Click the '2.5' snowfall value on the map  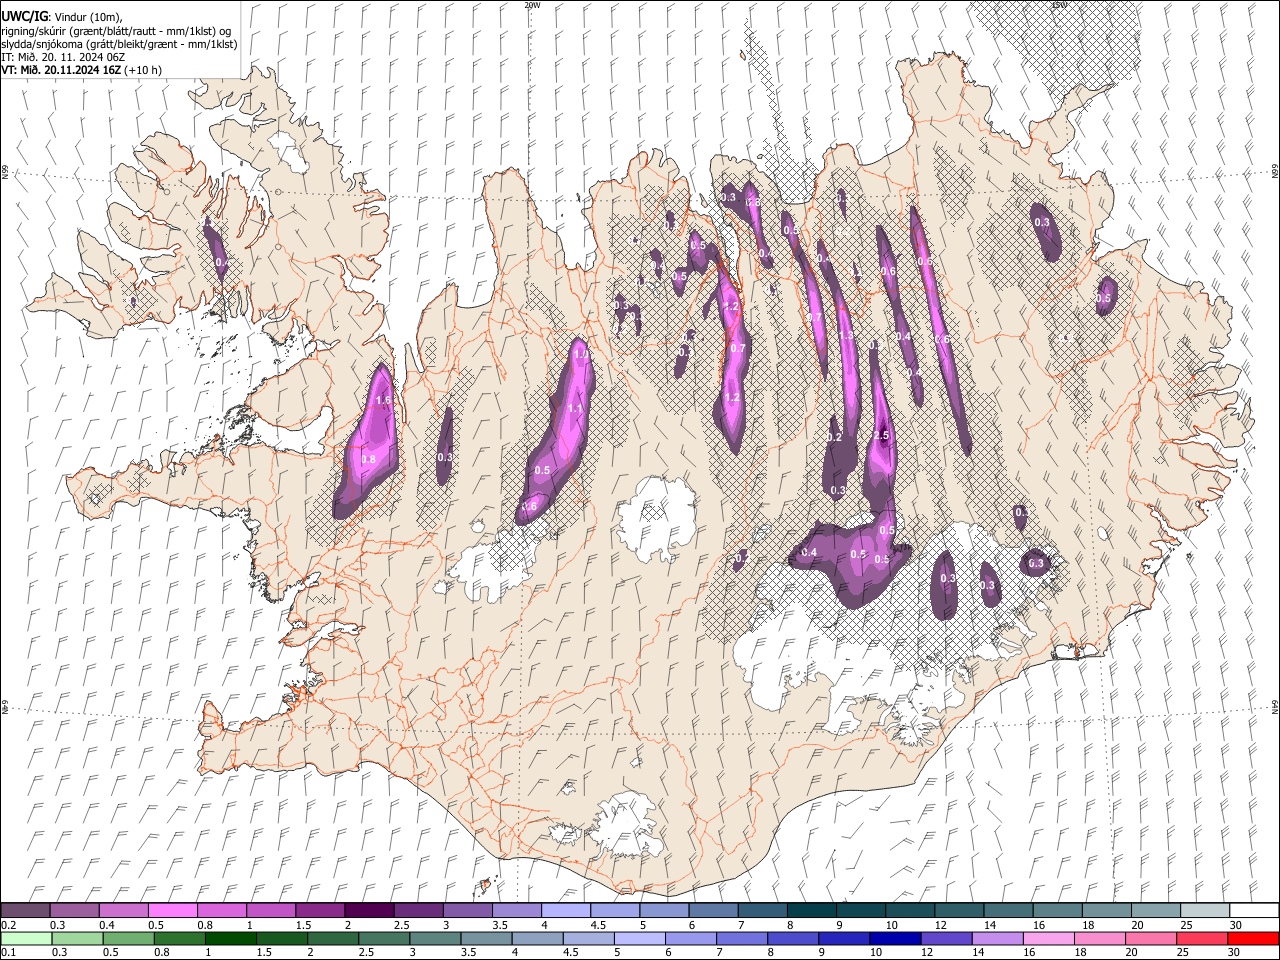(x=881, y=436)
